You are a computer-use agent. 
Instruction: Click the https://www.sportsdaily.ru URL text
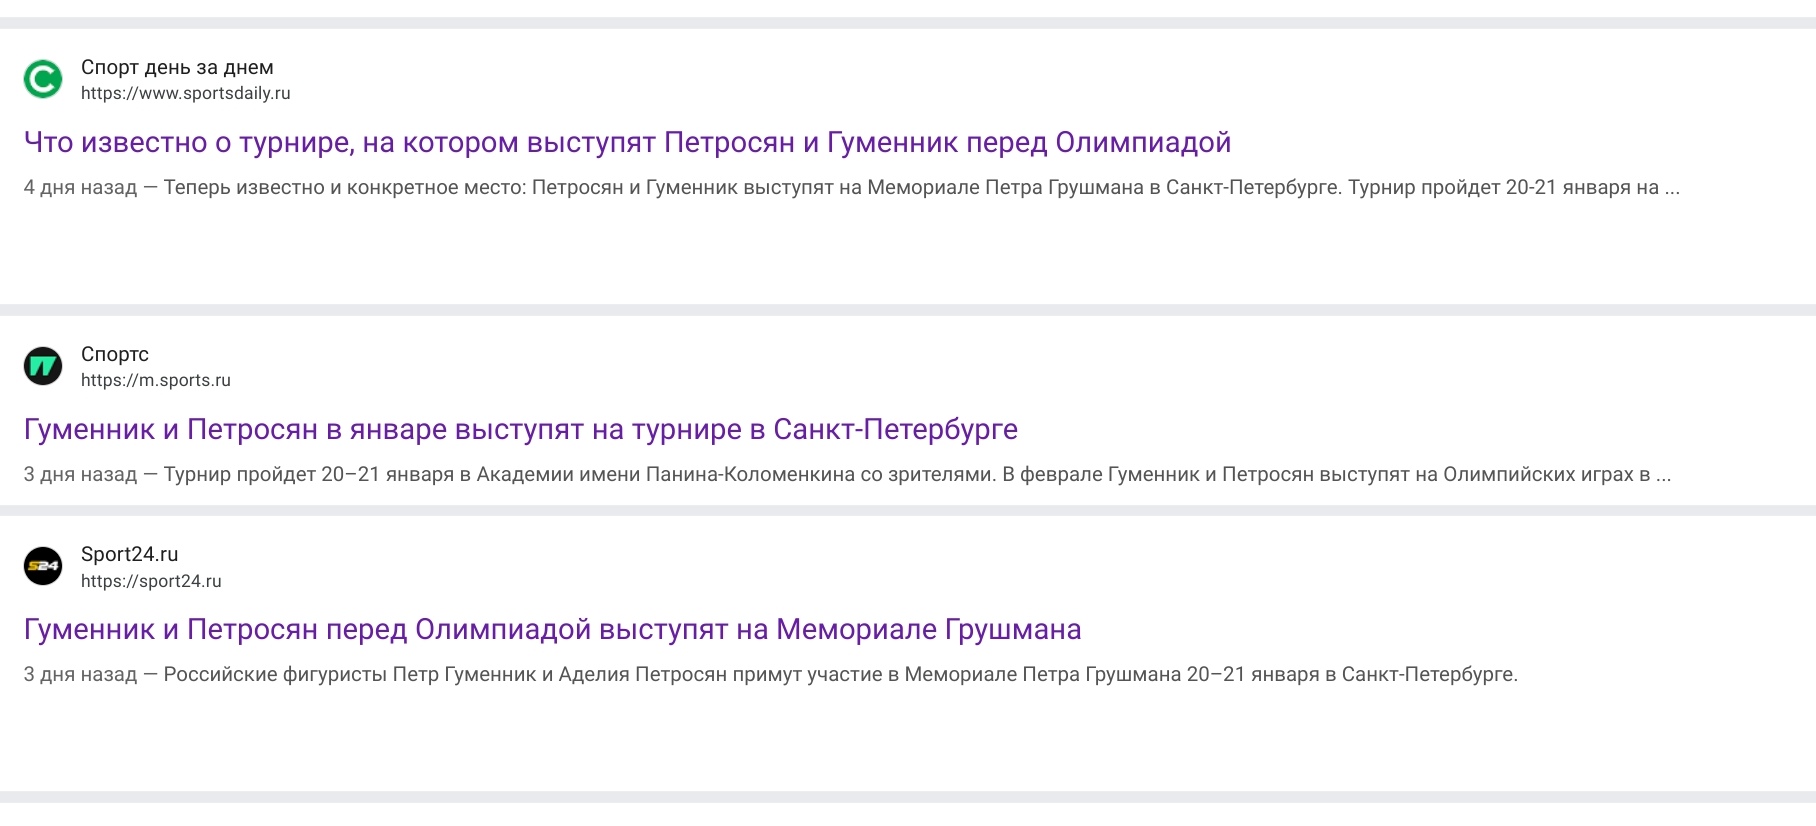click(x=186, y=92)
